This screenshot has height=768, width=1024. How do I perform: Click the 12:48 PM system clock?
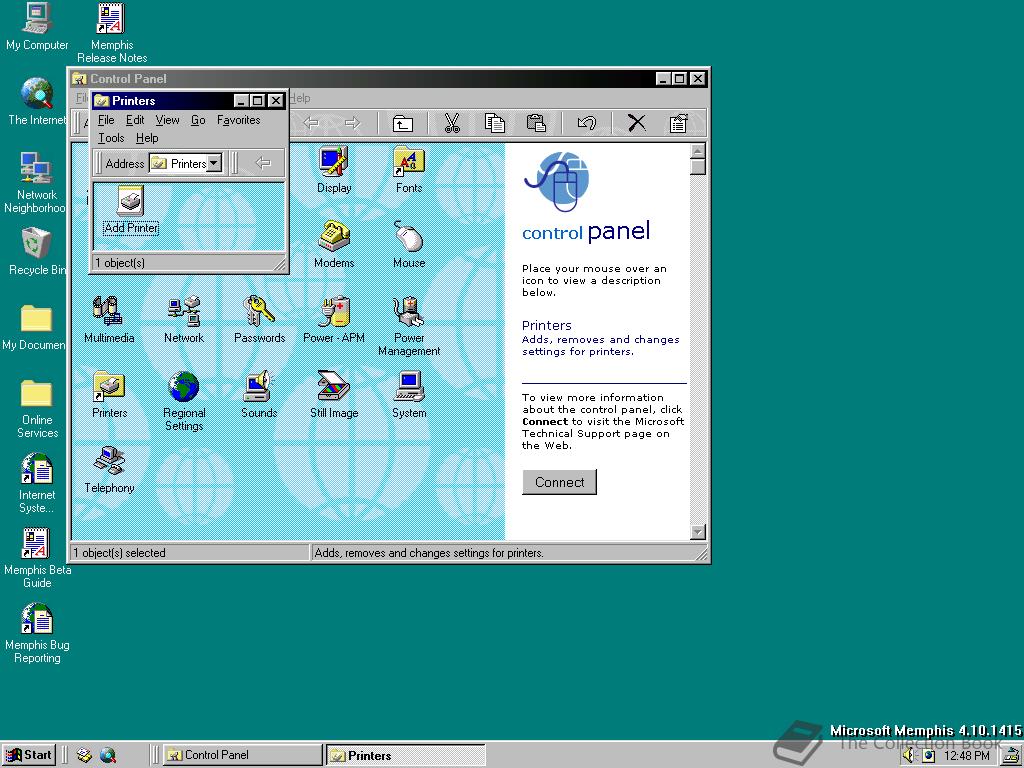pos(967,756)
